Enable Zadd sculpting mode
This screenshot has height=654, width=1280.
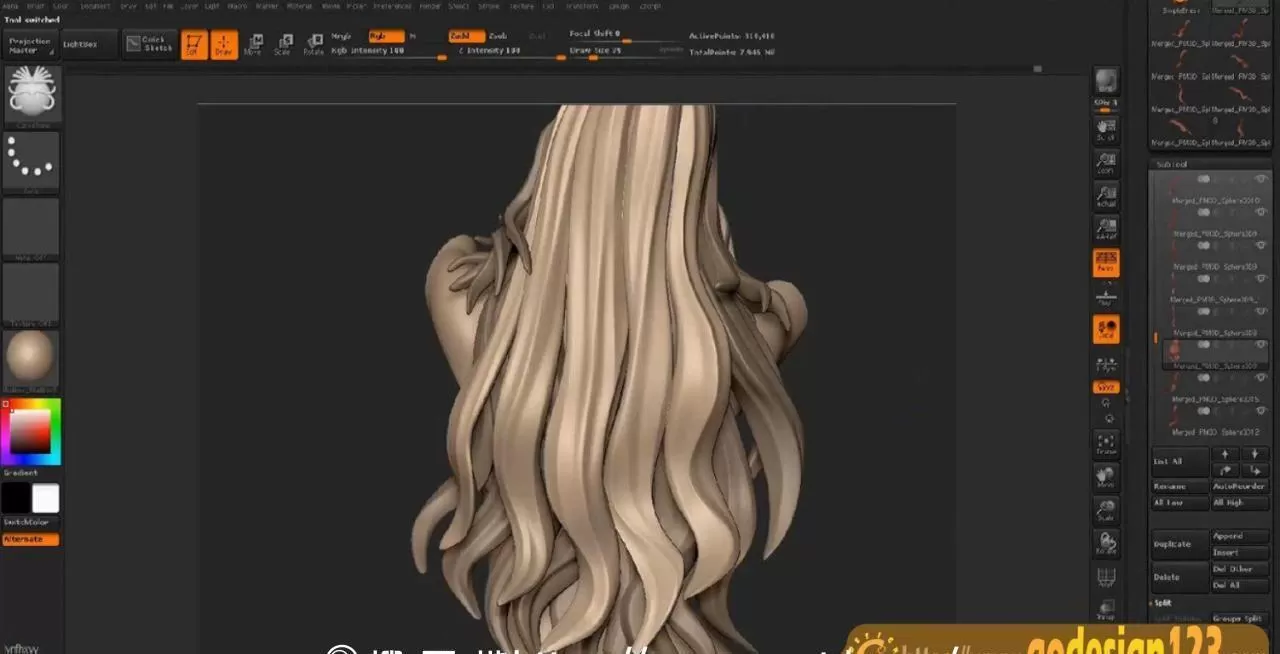[x=464, y=37]
